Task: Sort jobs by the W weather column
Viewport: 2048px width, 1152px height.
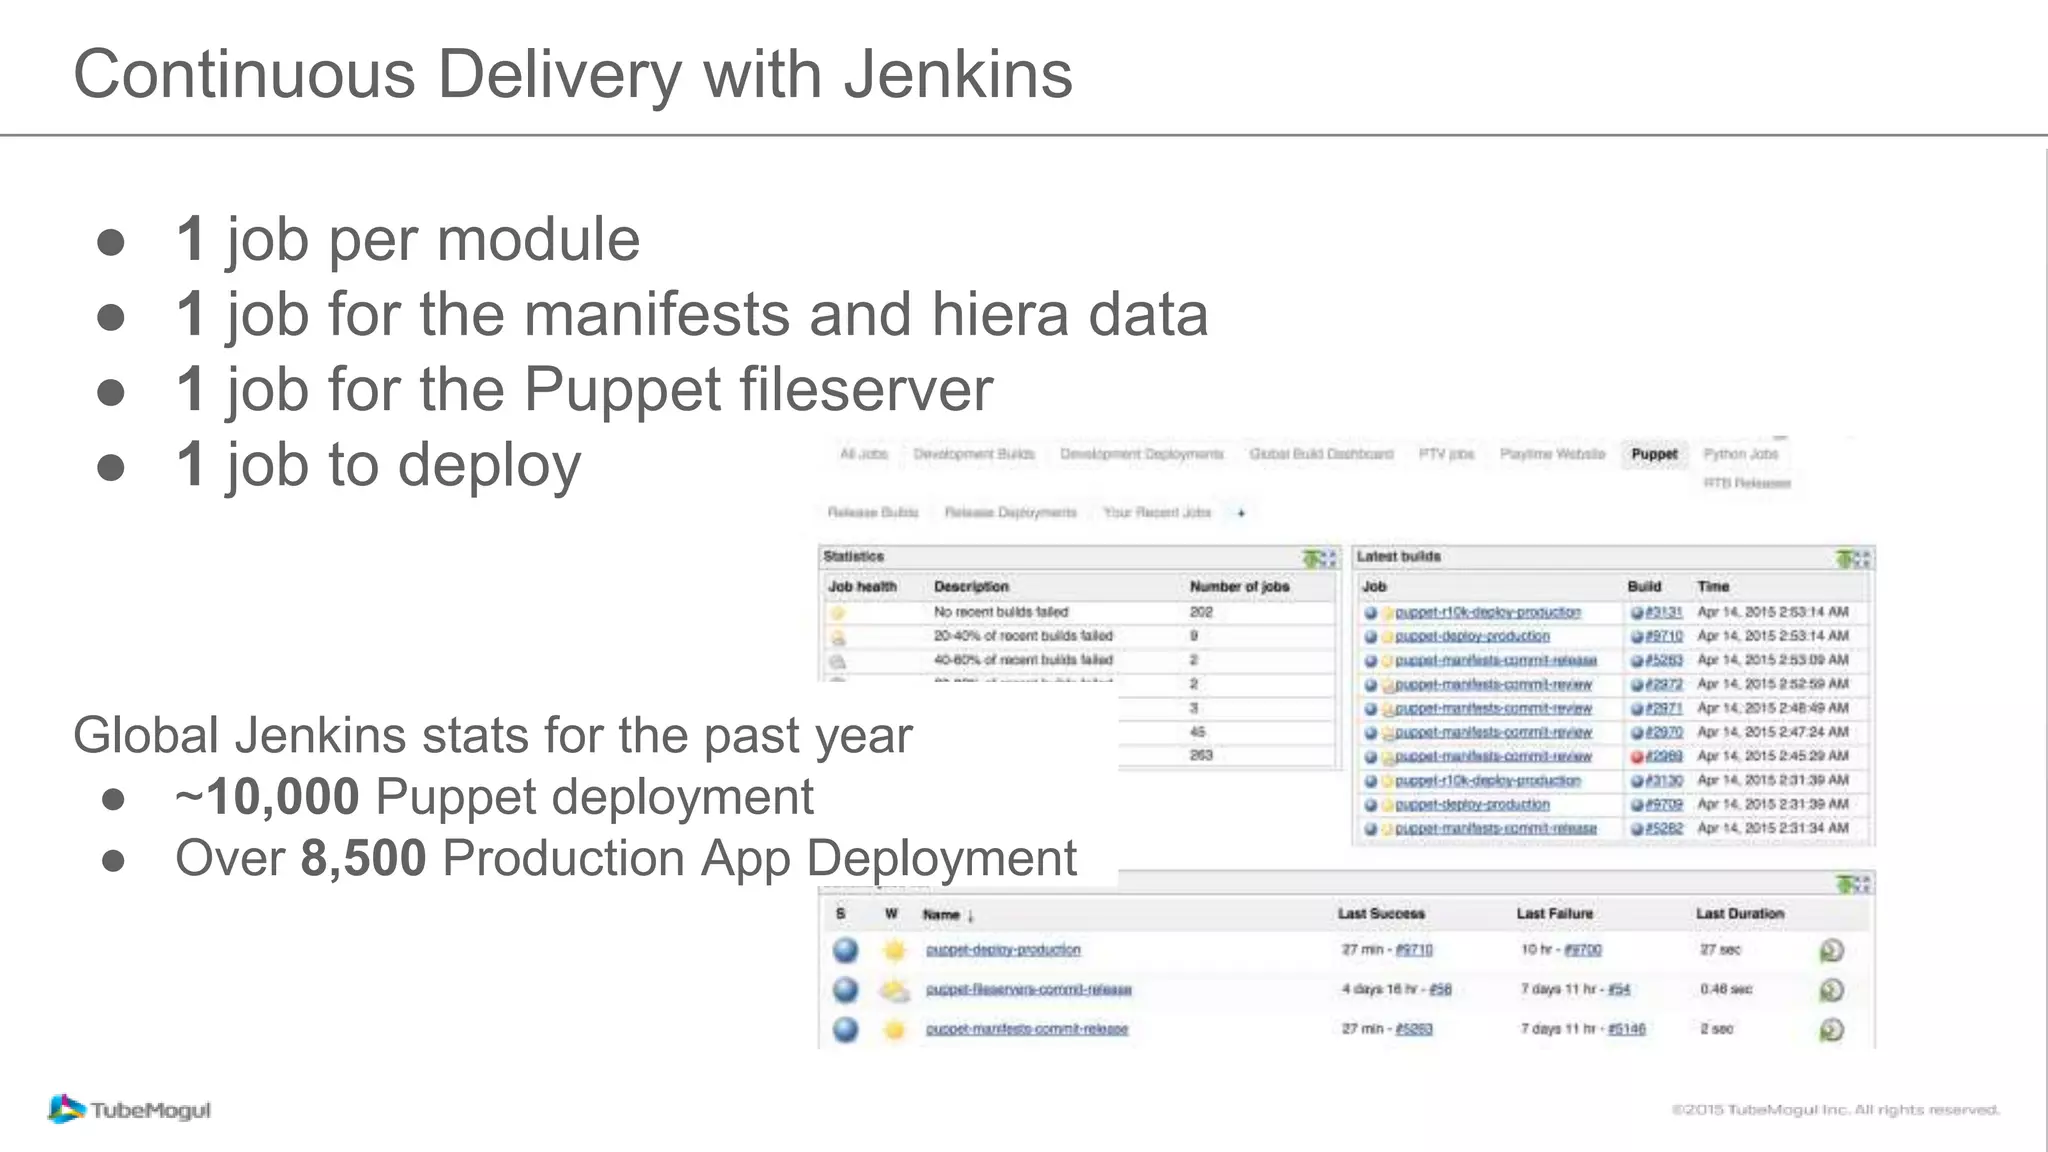Action: (891, 914)
